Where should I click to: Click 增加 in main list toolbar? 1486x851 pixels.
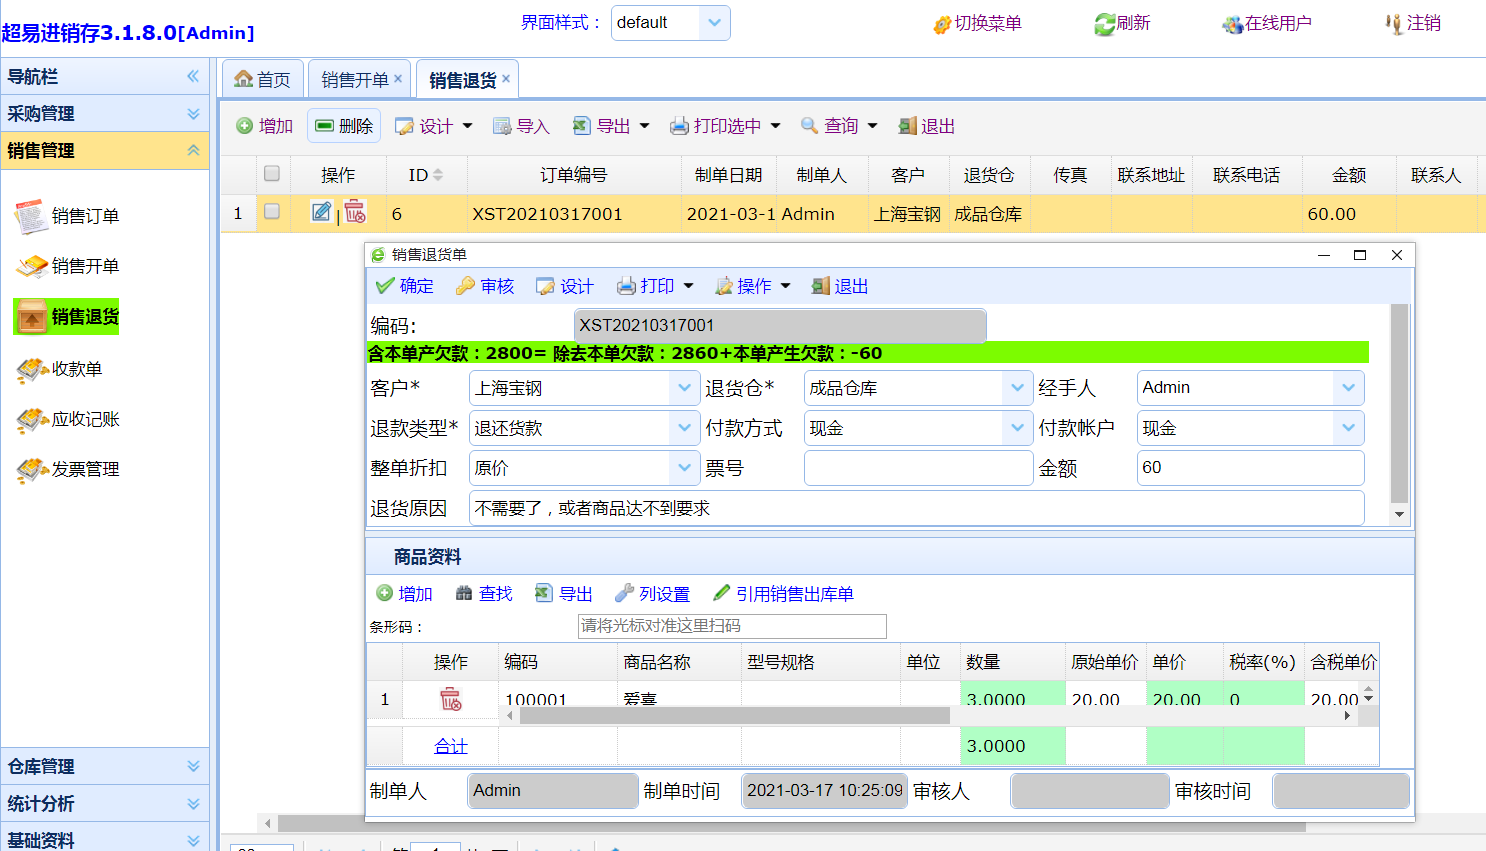pos(264,126)
